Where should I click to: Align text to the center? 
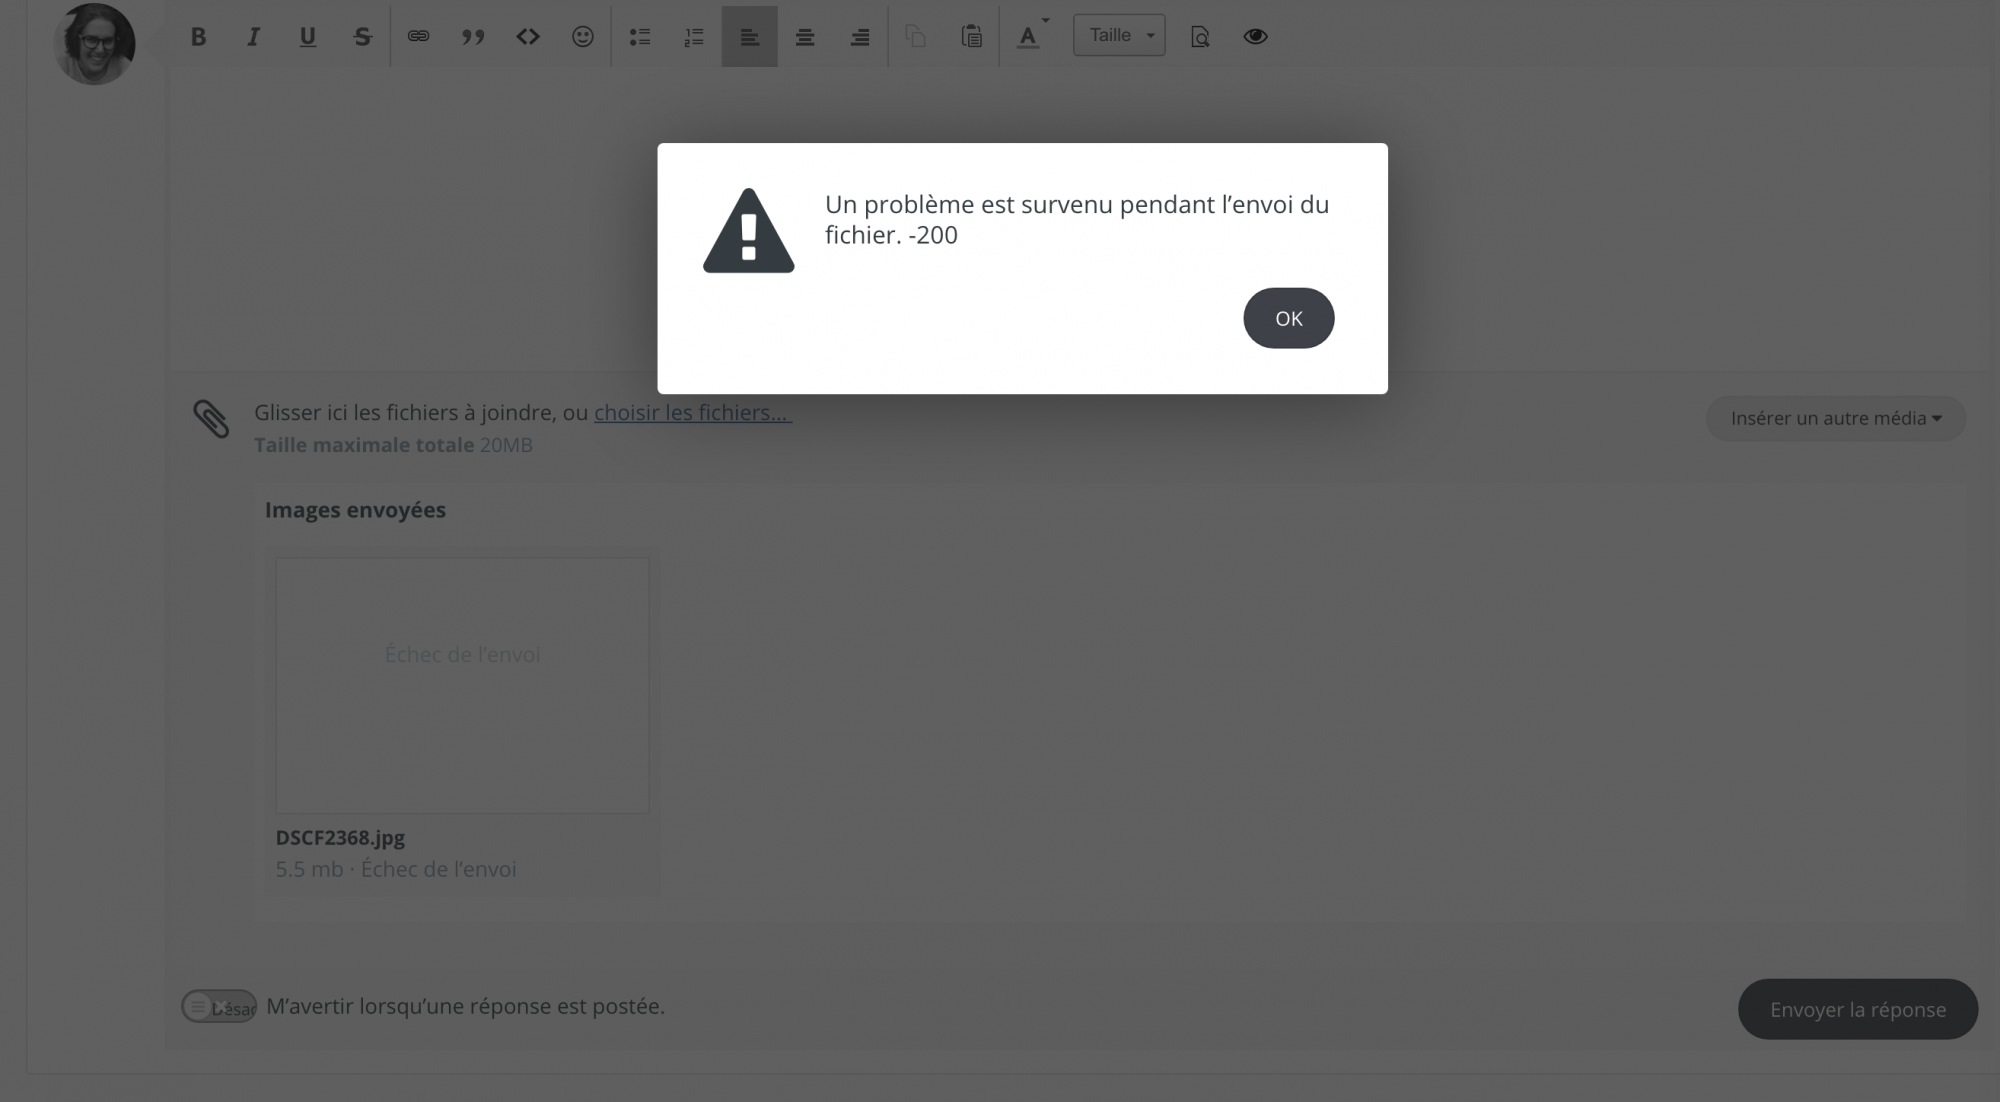pyautogui.click(x=804, y=37)
